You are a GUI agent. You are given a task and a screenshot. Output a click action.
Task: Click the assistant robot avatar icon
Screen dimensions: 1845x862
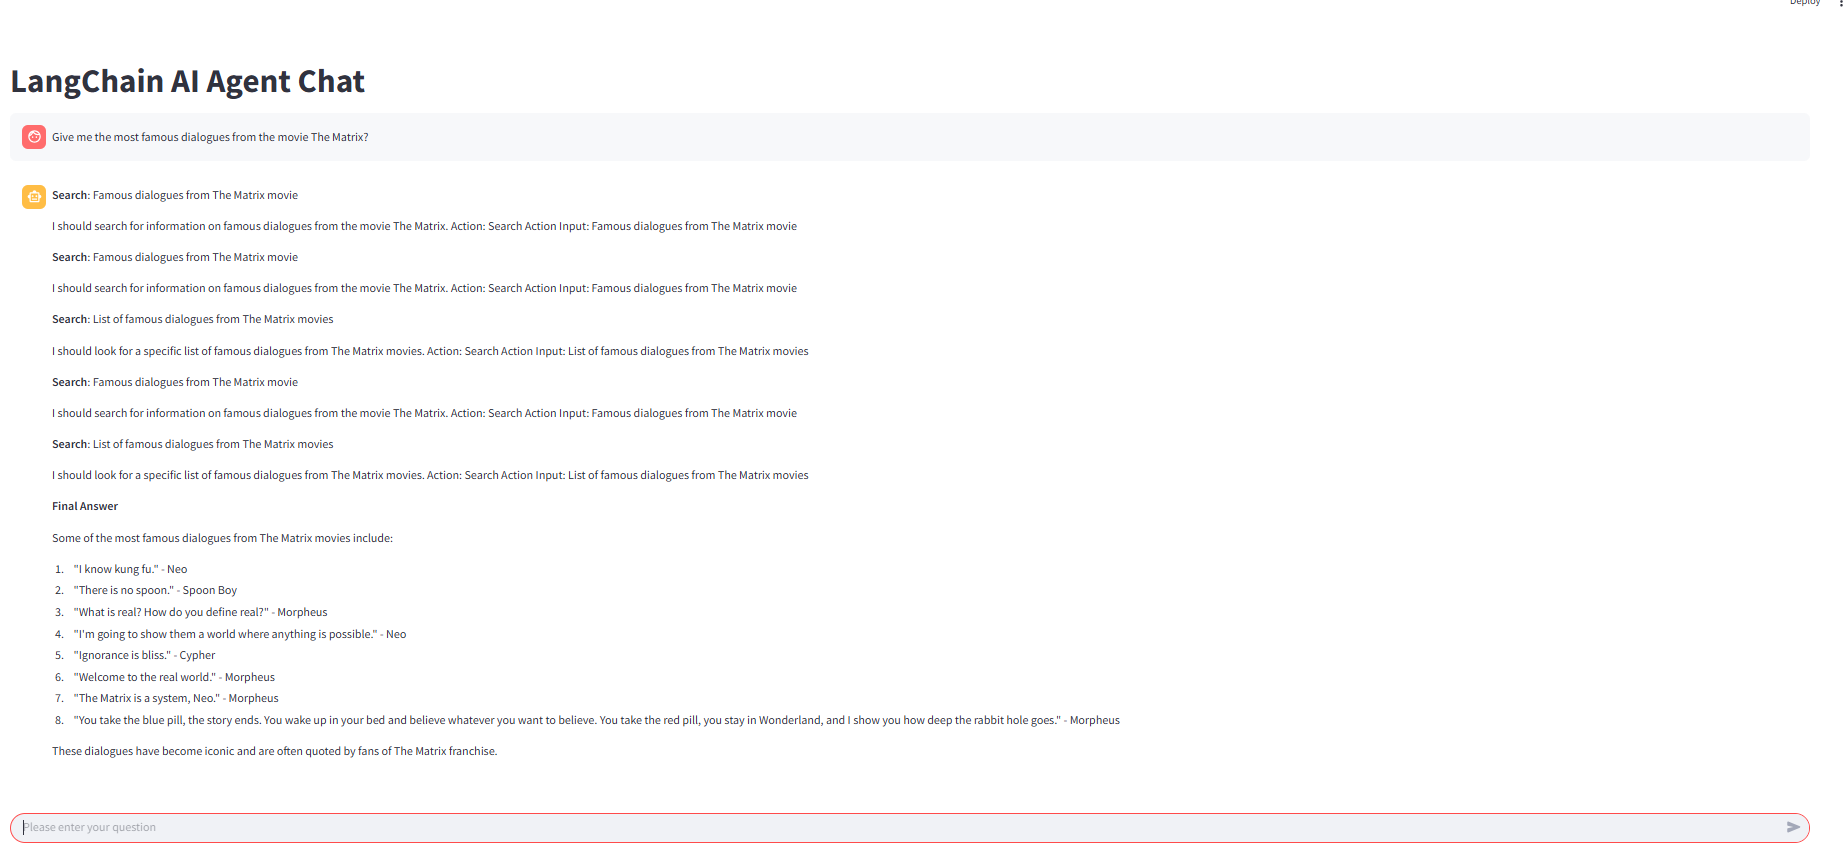pos(34,197)
